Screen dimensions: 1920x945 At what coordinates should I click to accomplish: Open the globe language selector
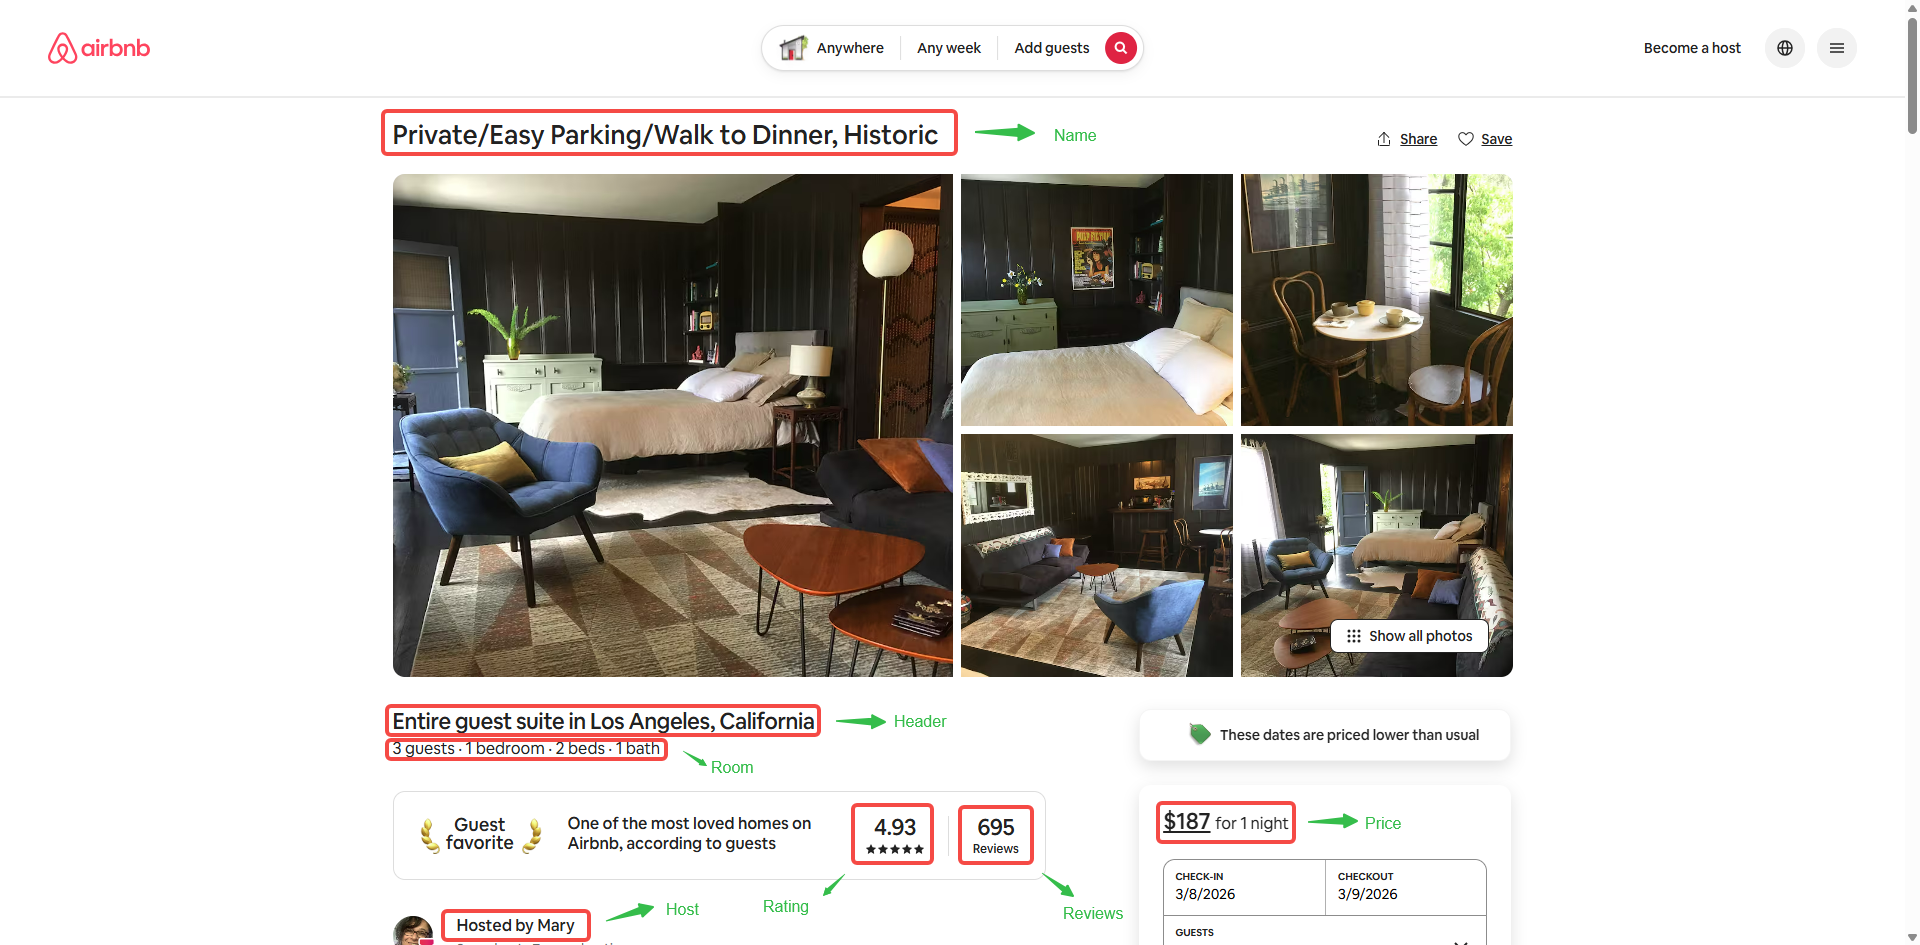tap(1784, 47)
